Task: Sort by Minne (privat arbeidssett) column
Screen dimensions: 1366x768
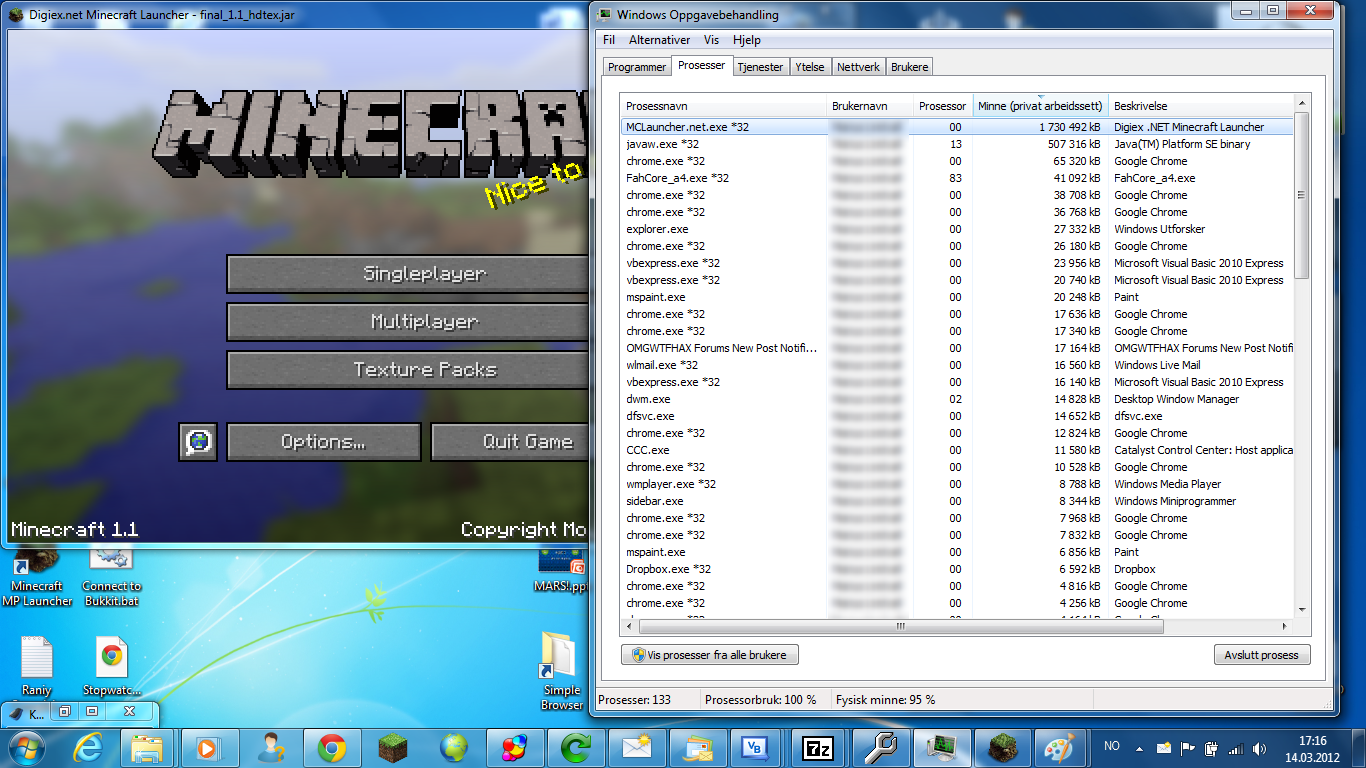Action: click(x=1040, y=106)
